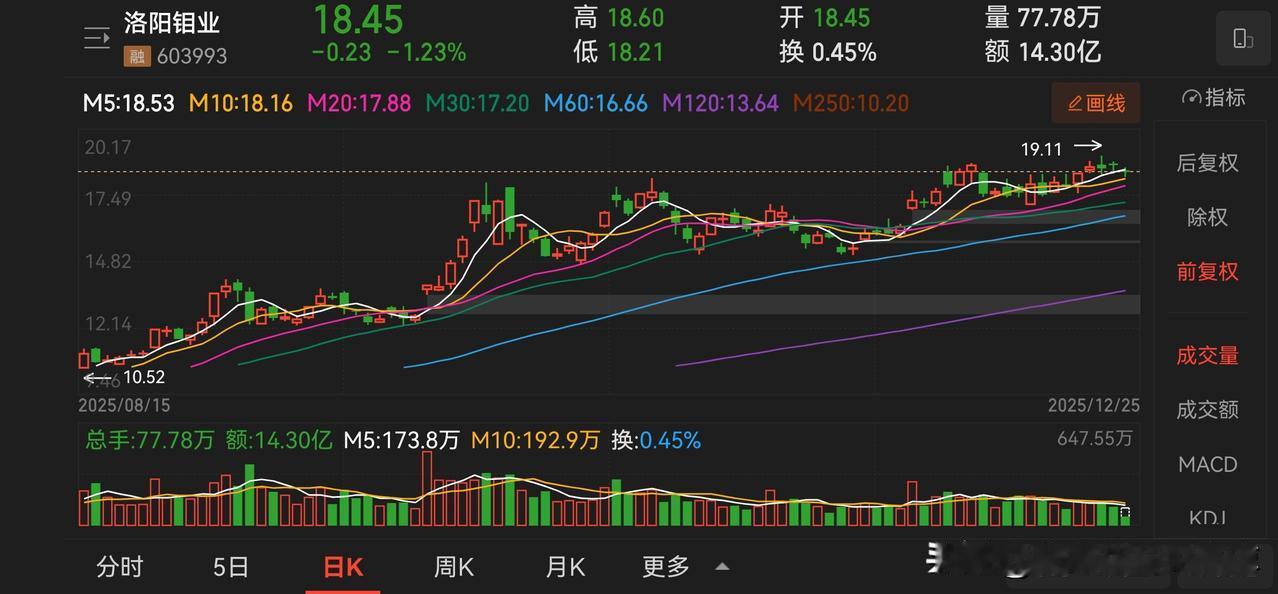Click the 高 18.60 high value

point(619,17)
